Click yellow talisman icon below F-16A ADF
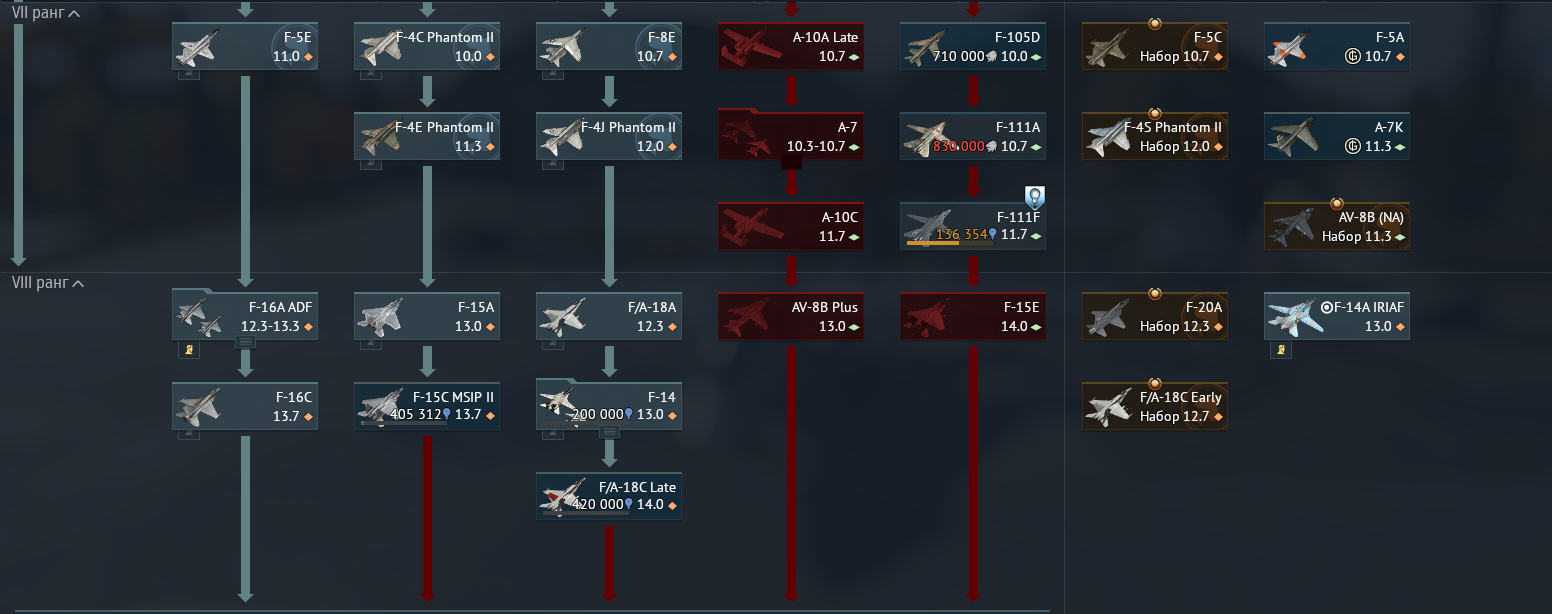The image size is (1552, 614). tap(189, 350)
